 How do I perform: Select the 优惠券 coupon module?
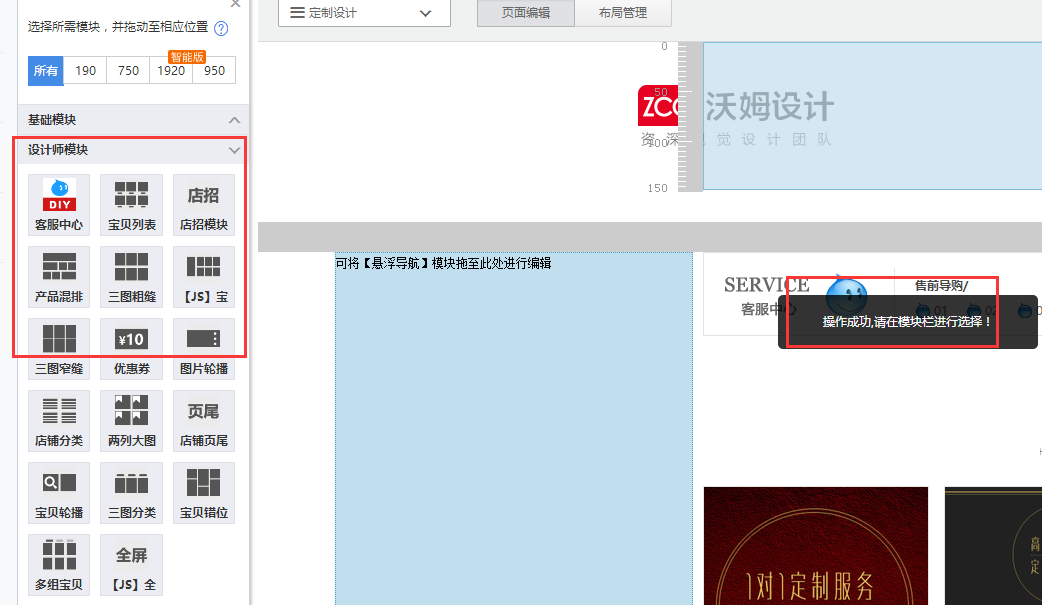point(131,348)
